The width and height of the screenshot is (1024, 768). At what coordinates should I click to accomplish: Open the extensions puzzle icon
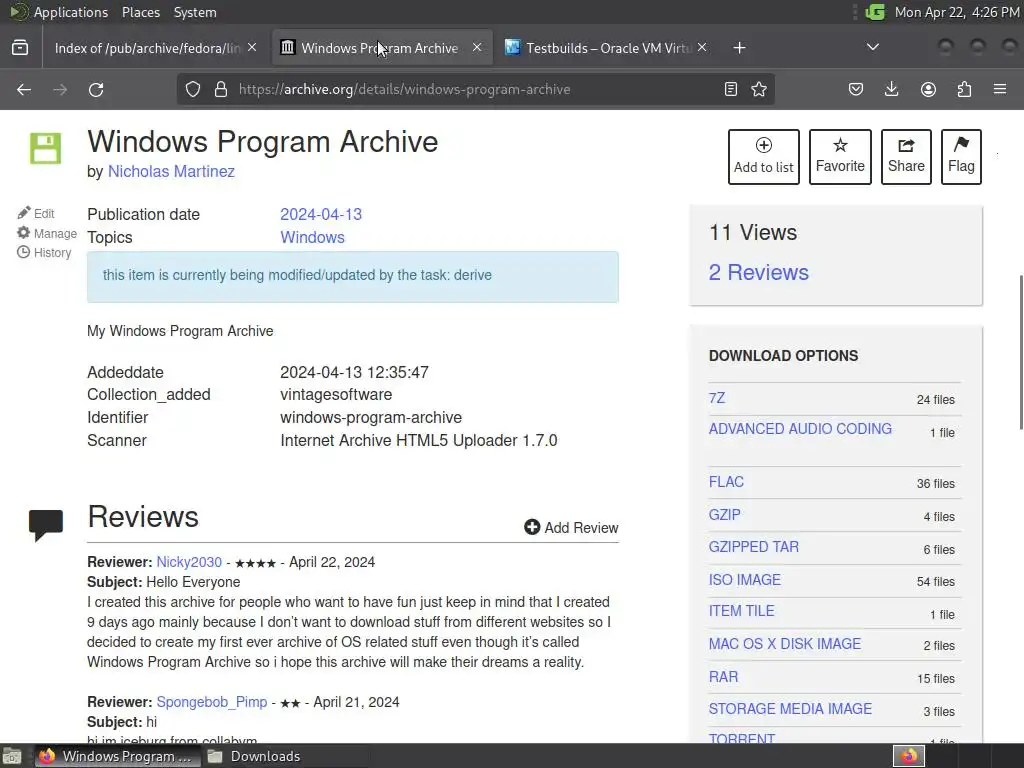pos(964,89)
